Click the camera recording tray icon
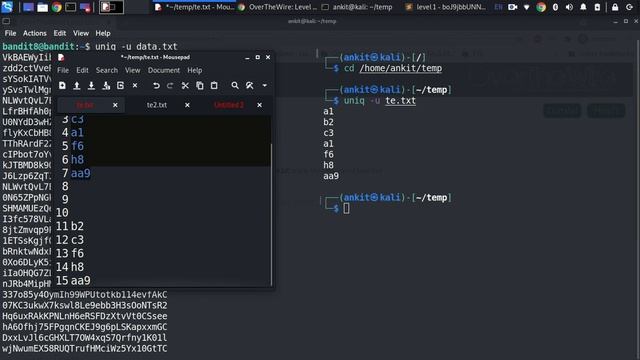Screen dimensions: 640x360 click(x=513, y=7)
